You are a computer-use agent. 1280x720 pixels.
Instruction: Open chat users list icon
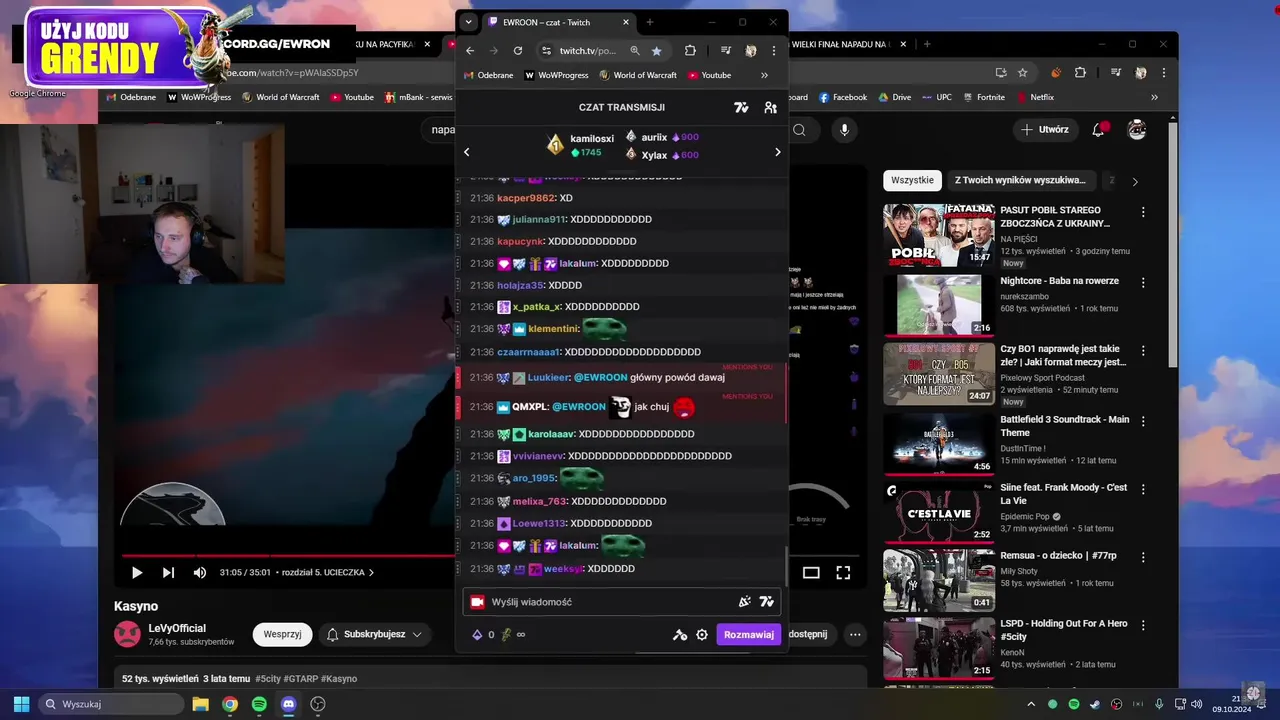(770, 107)
